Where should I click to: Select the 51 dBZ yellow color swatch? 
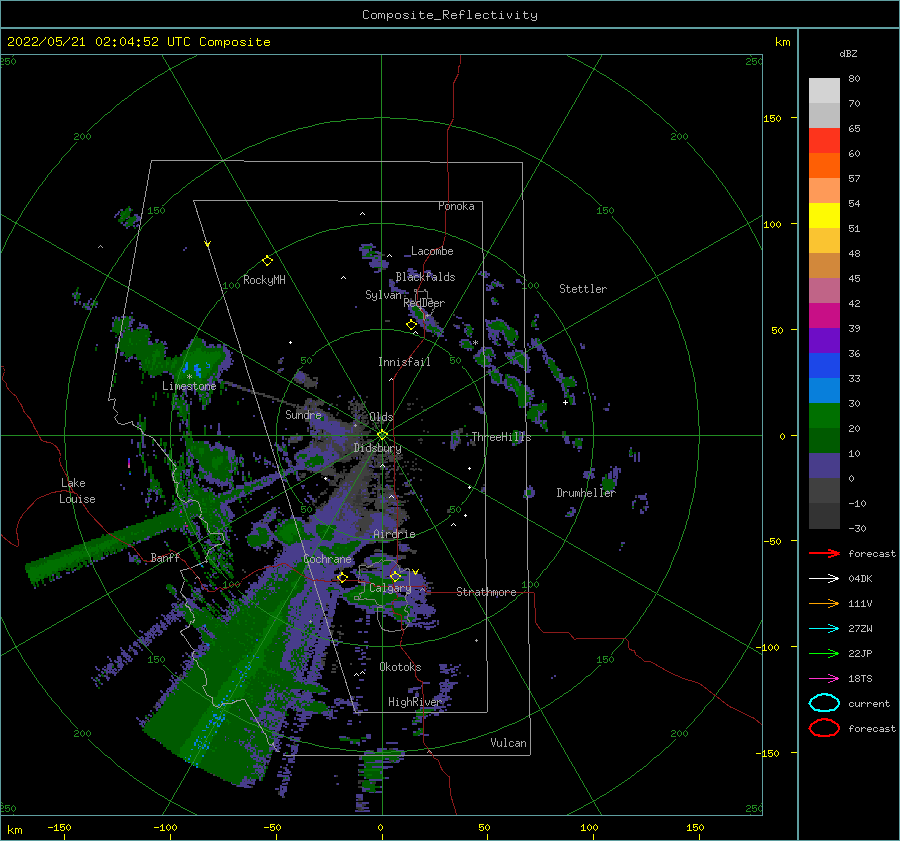point(824,216)
